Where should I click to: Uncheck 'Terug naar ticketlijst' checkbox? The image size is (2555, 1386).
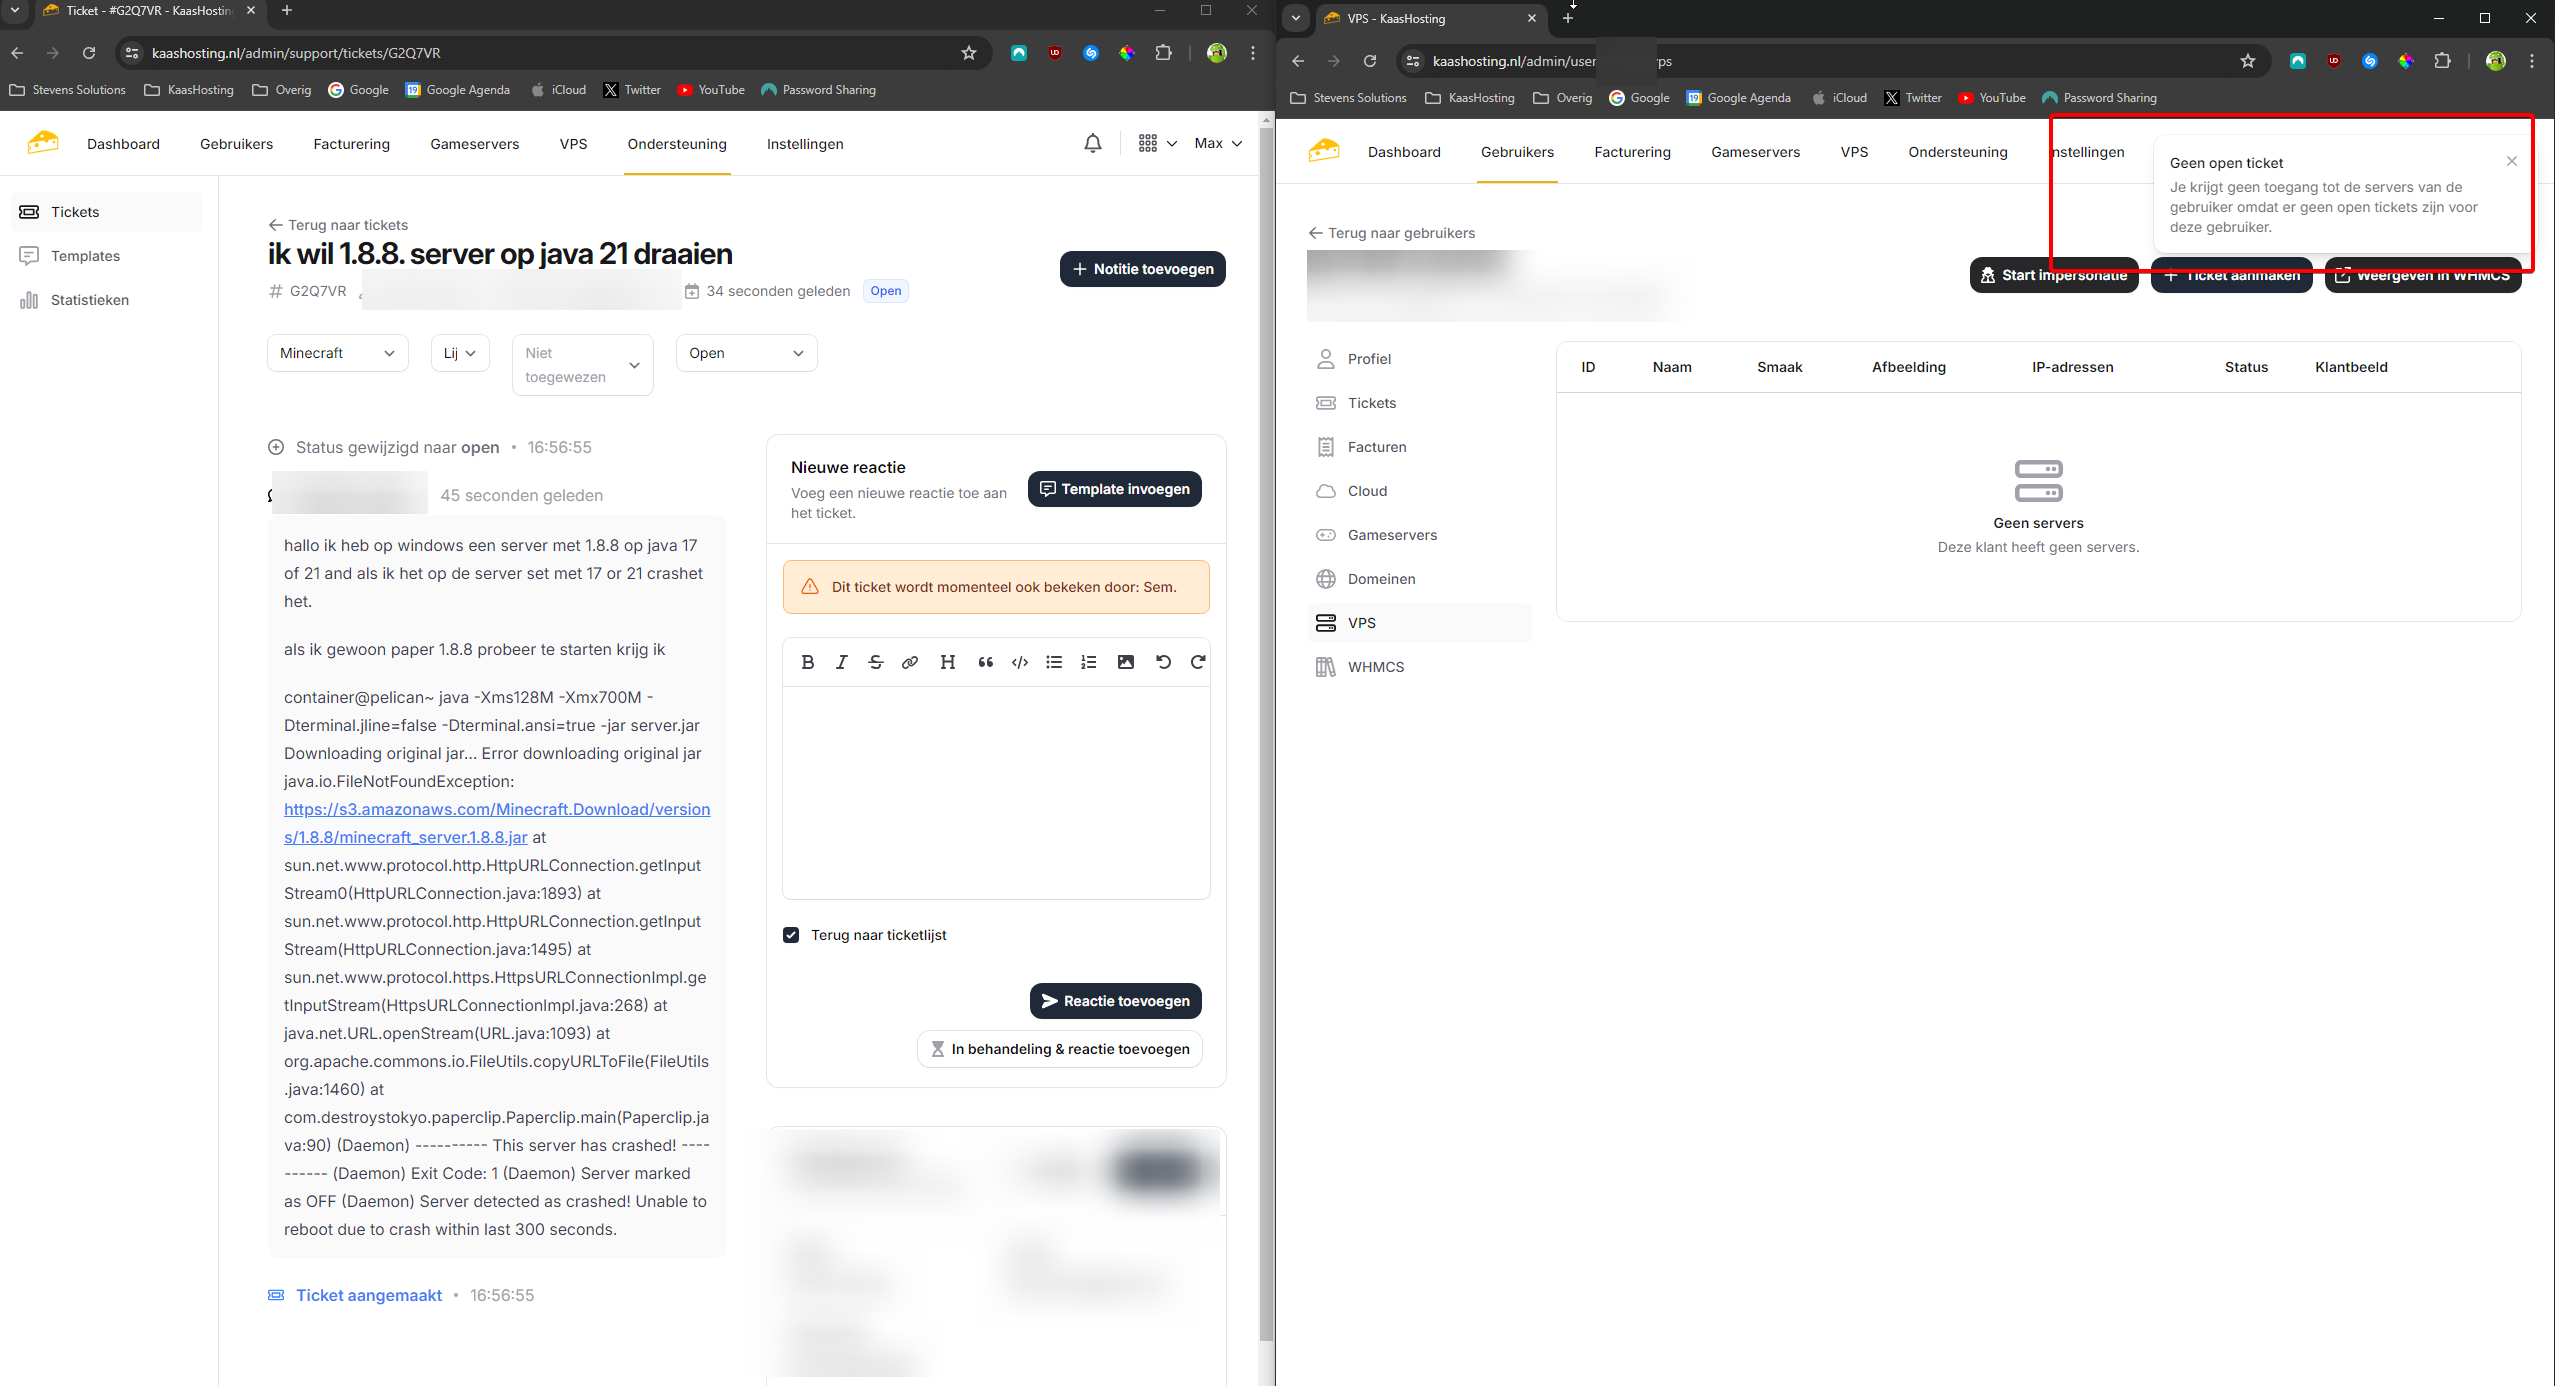(791, 935)
